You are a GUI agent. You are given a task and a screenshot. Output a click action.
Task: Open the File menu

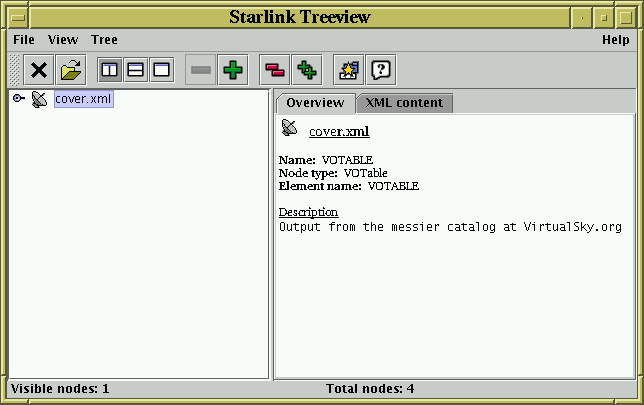(24, 40)
